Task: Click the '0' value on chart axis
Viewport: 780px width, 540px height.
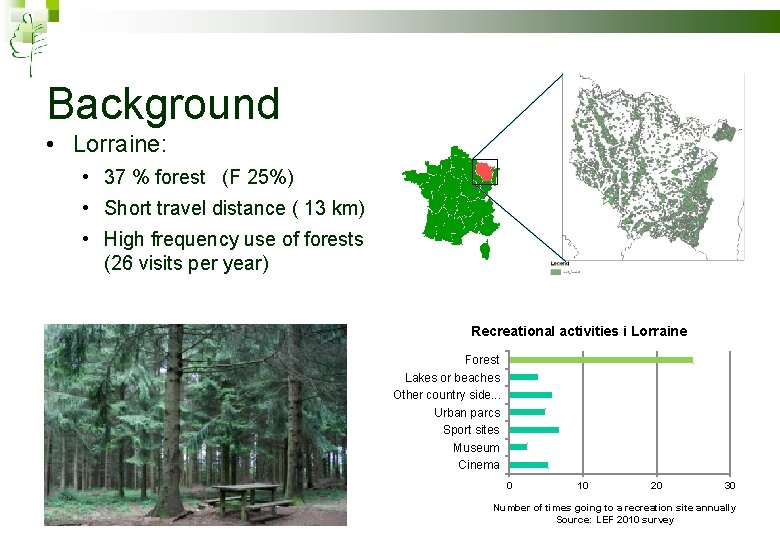Action: [x=509, y=485]
